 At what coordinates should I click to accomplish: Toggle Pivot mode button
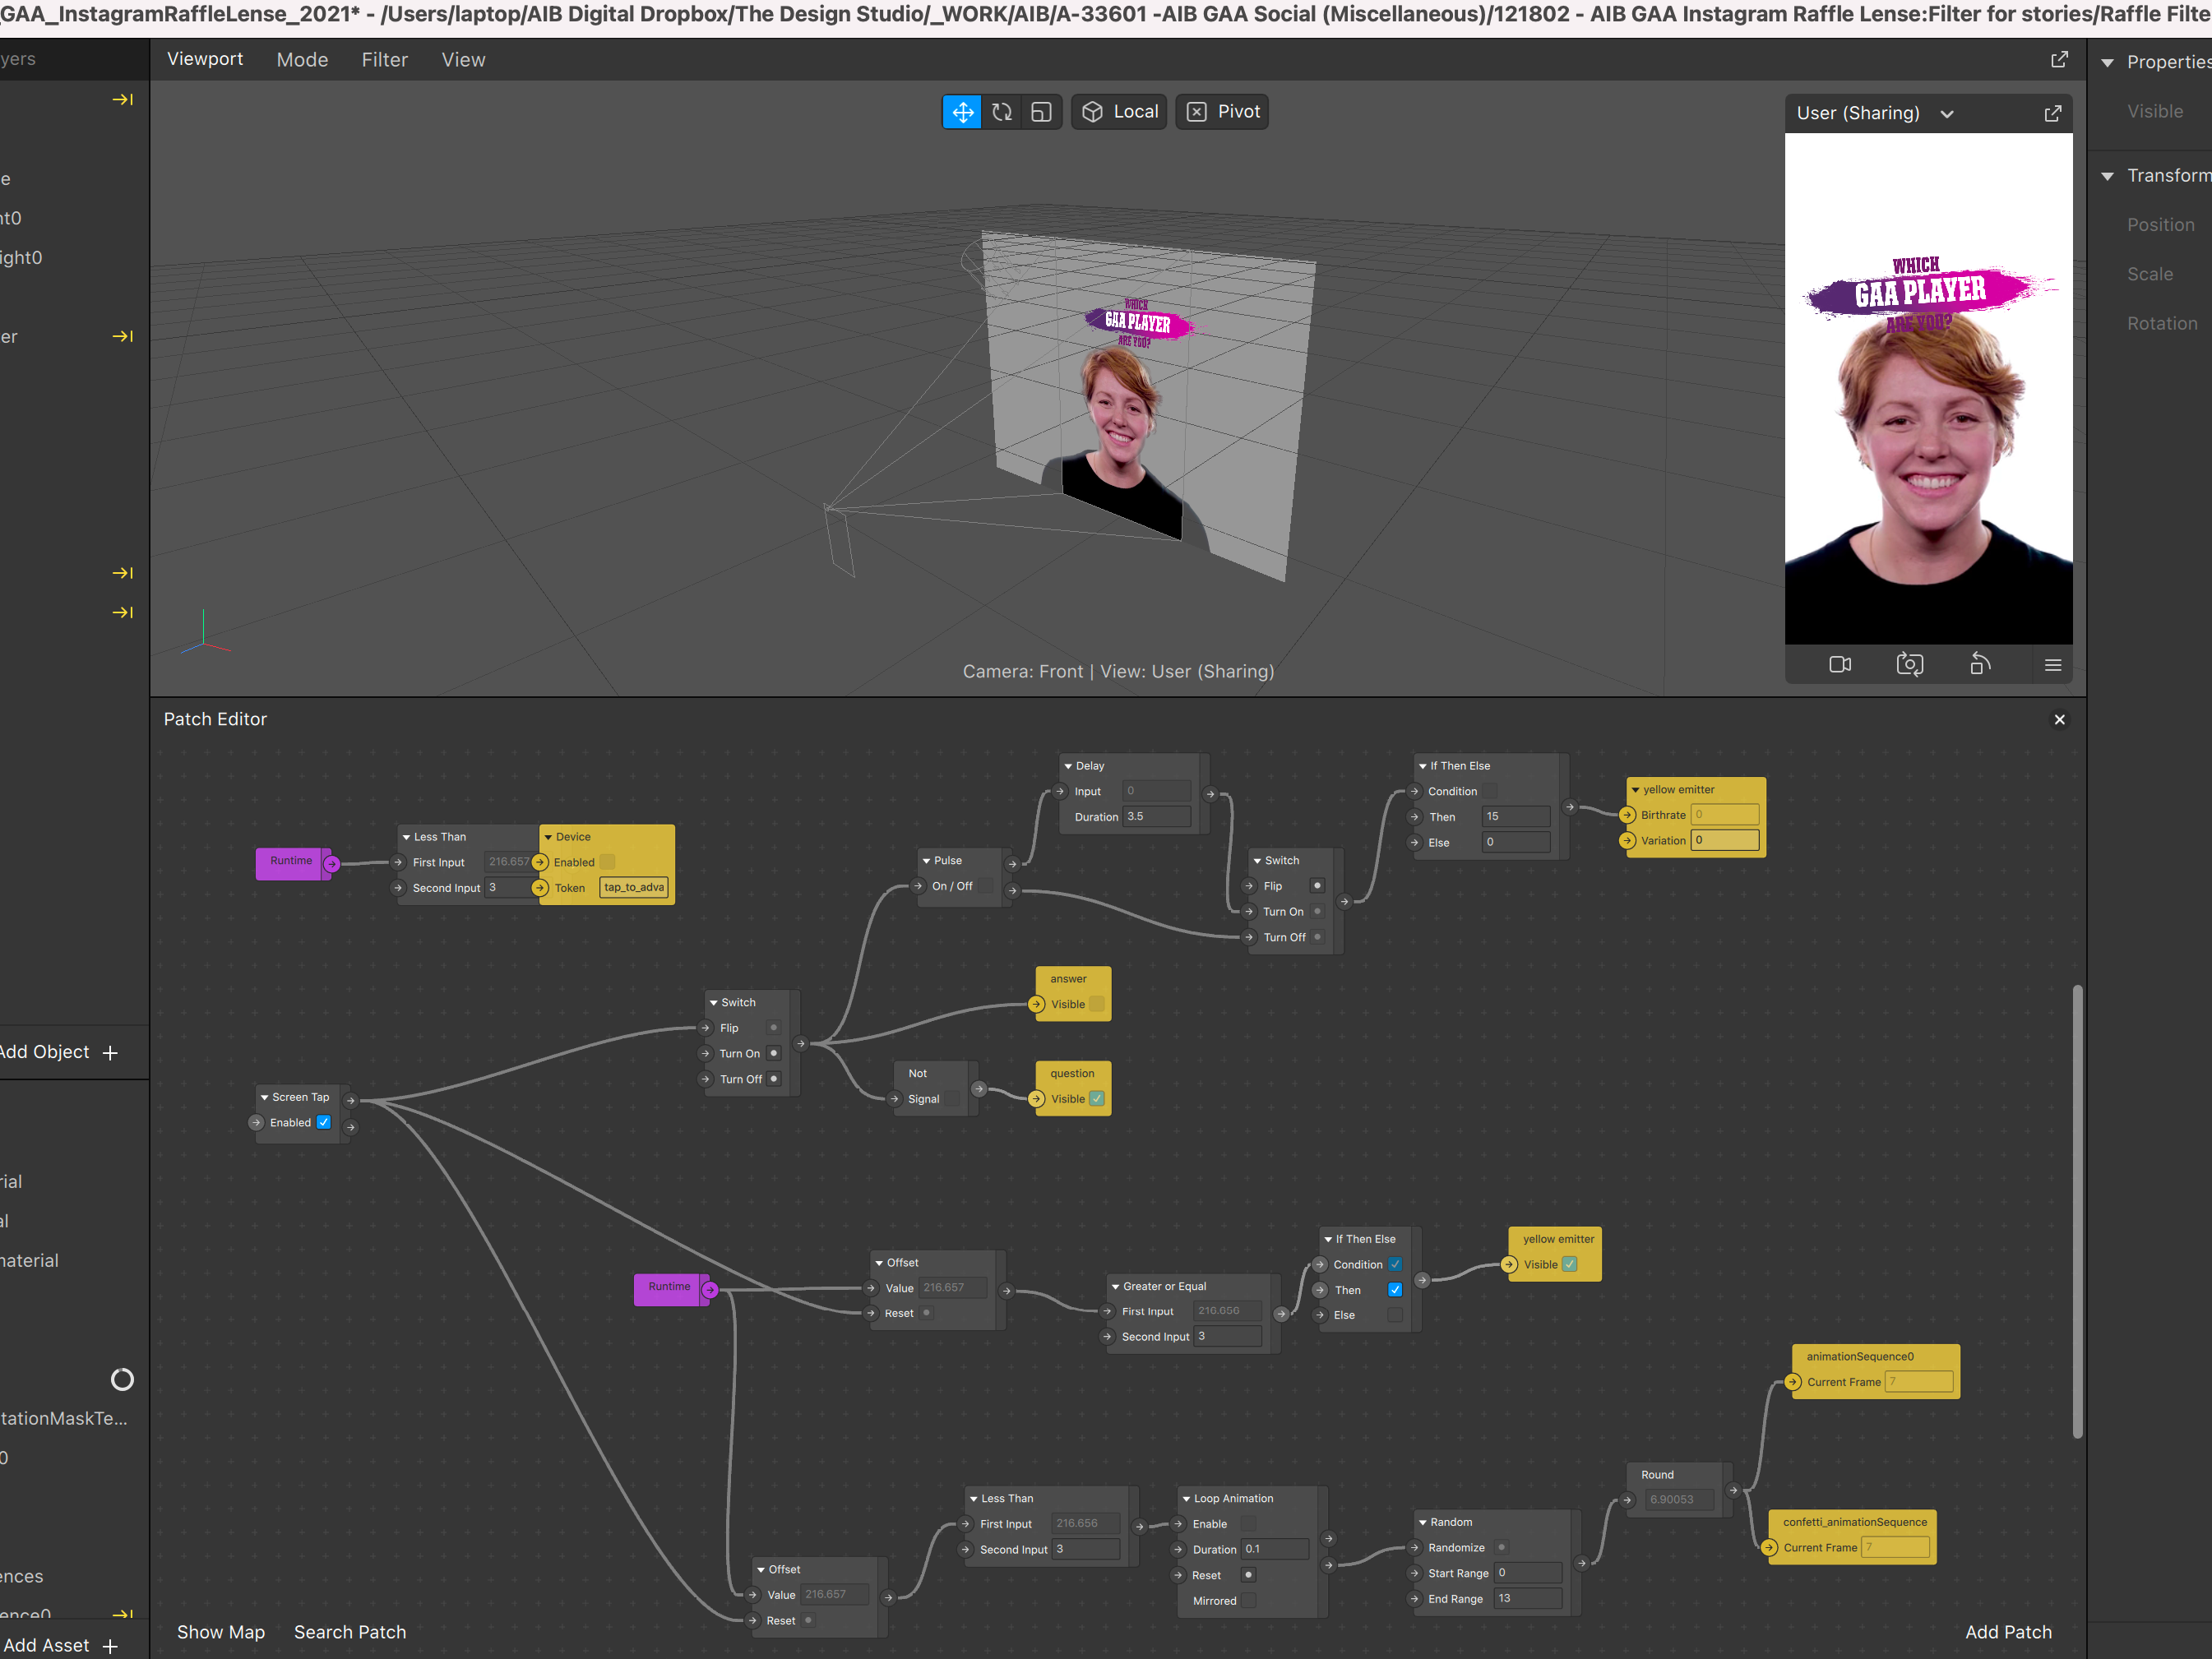pos(1222,112)
